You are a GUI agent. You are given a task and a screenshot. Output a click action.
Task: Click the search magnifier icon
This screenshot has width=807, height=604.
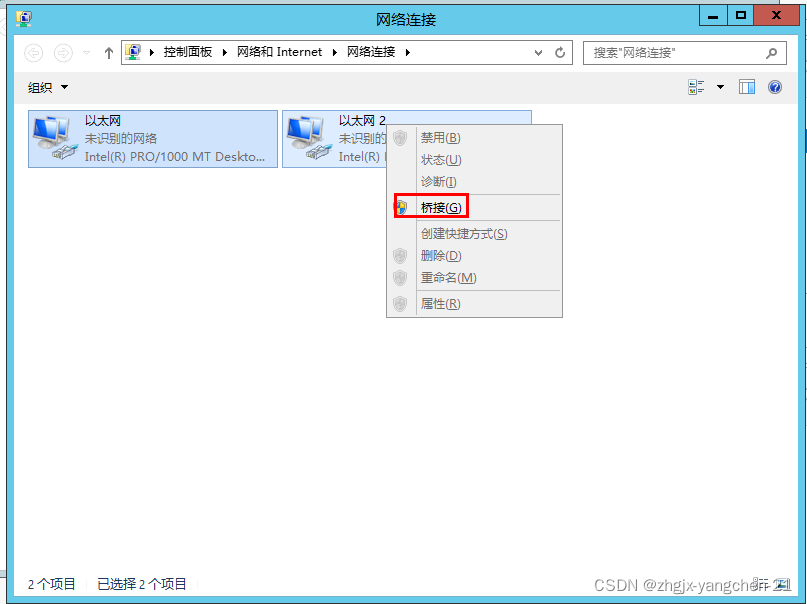click(x=771, y=52)
